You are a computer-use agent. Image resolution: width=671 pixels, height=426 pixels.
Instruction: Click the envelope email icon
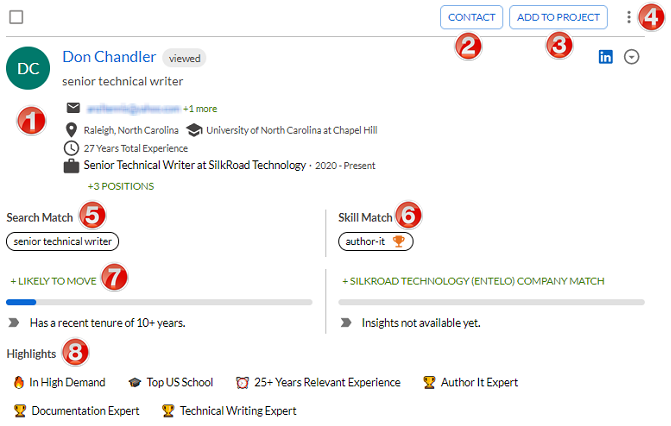(73, 107)
